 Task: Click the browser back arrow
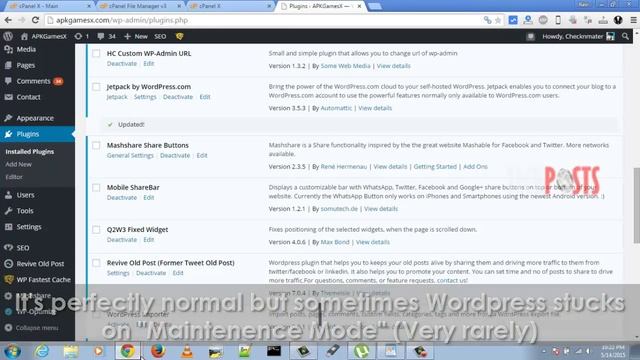(8, 20)
